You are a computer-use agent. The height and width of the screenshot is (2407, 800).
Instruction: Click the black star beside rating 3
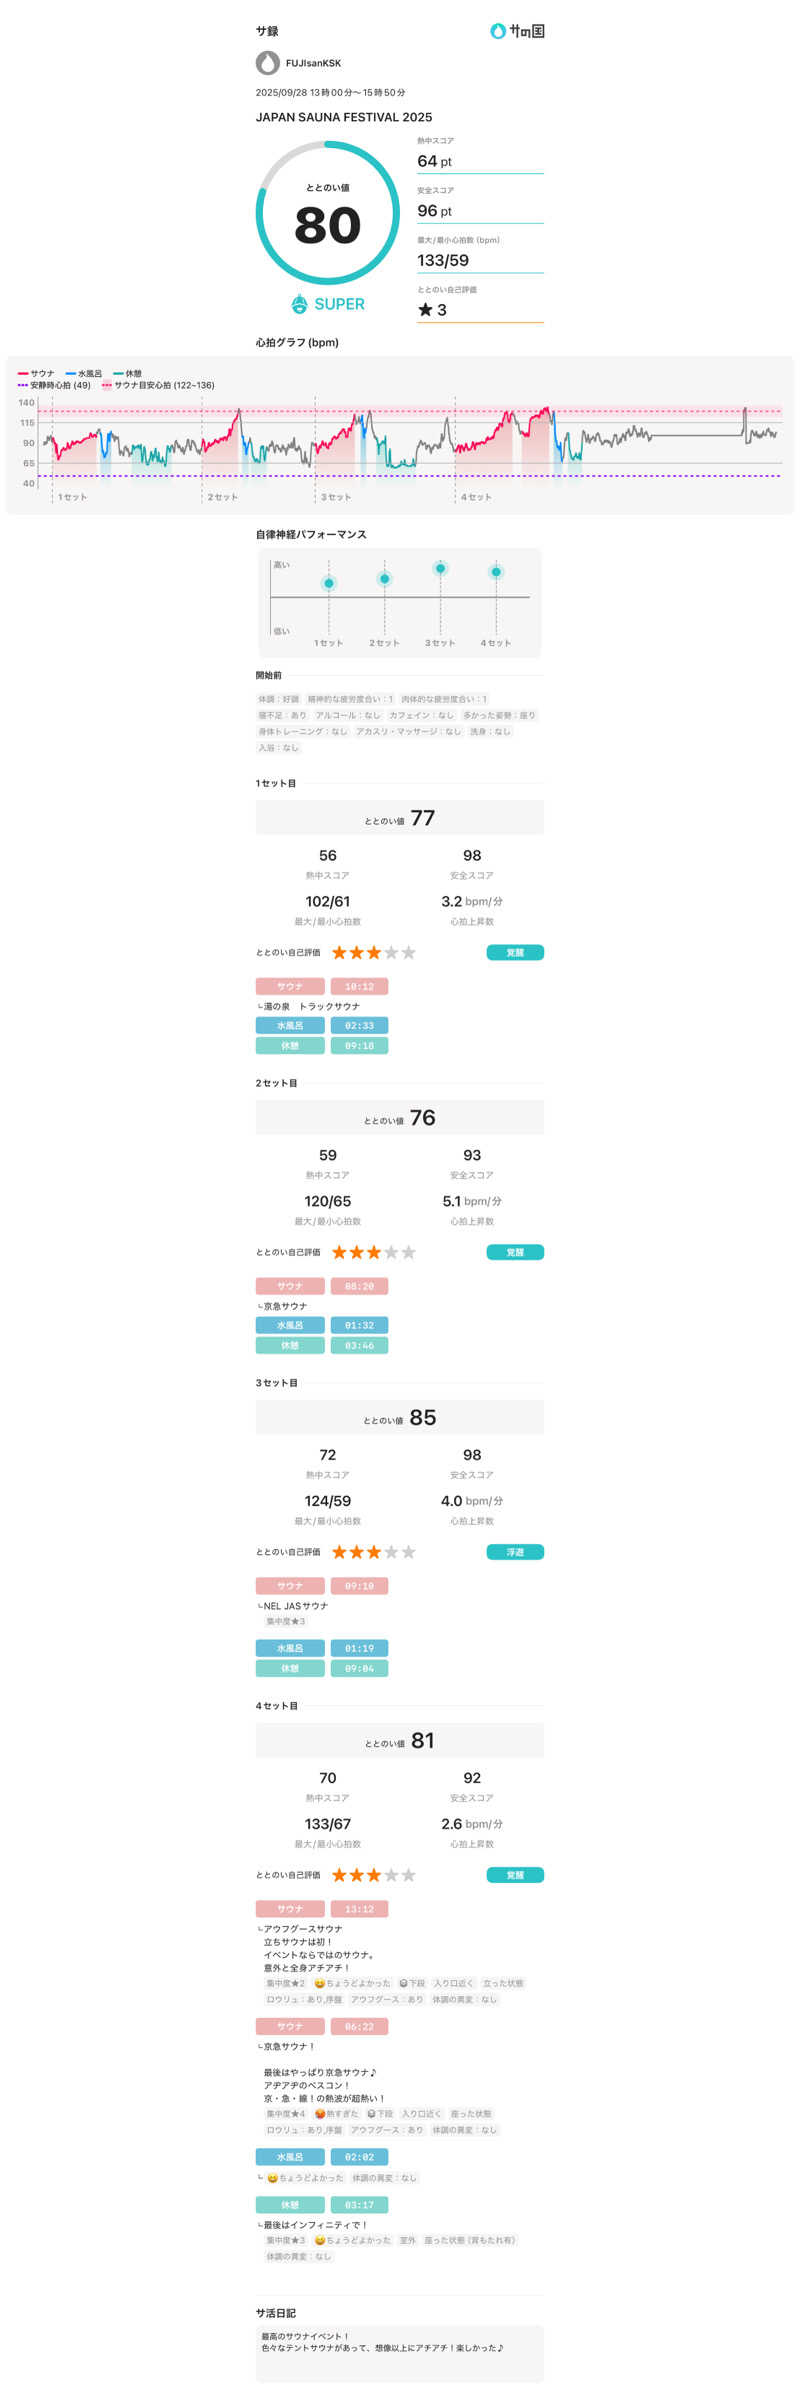pos(425,310)
